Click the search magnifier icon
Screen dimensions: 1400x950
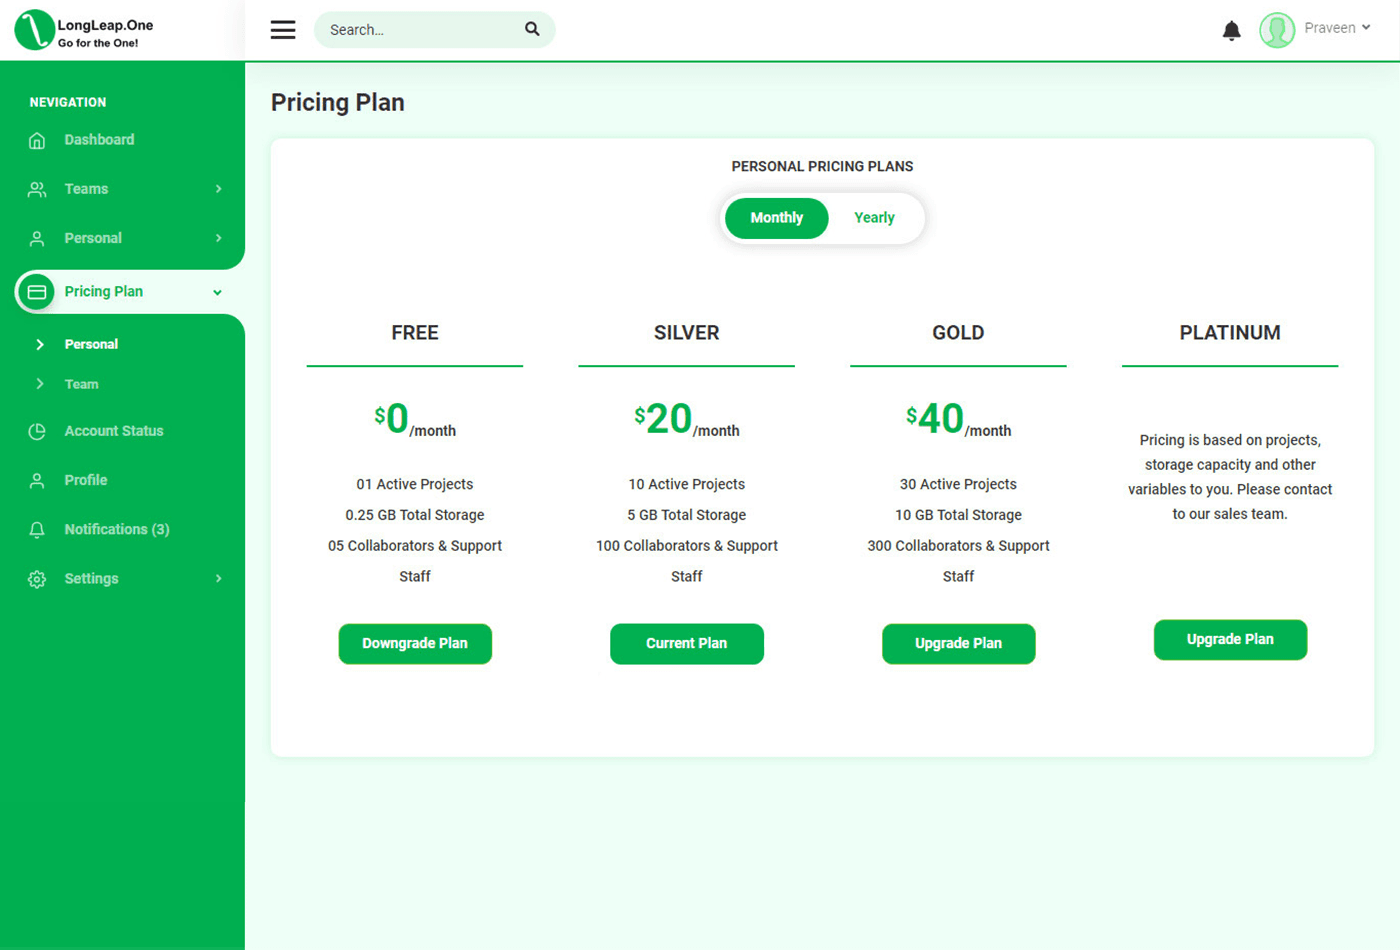[532, 29]
